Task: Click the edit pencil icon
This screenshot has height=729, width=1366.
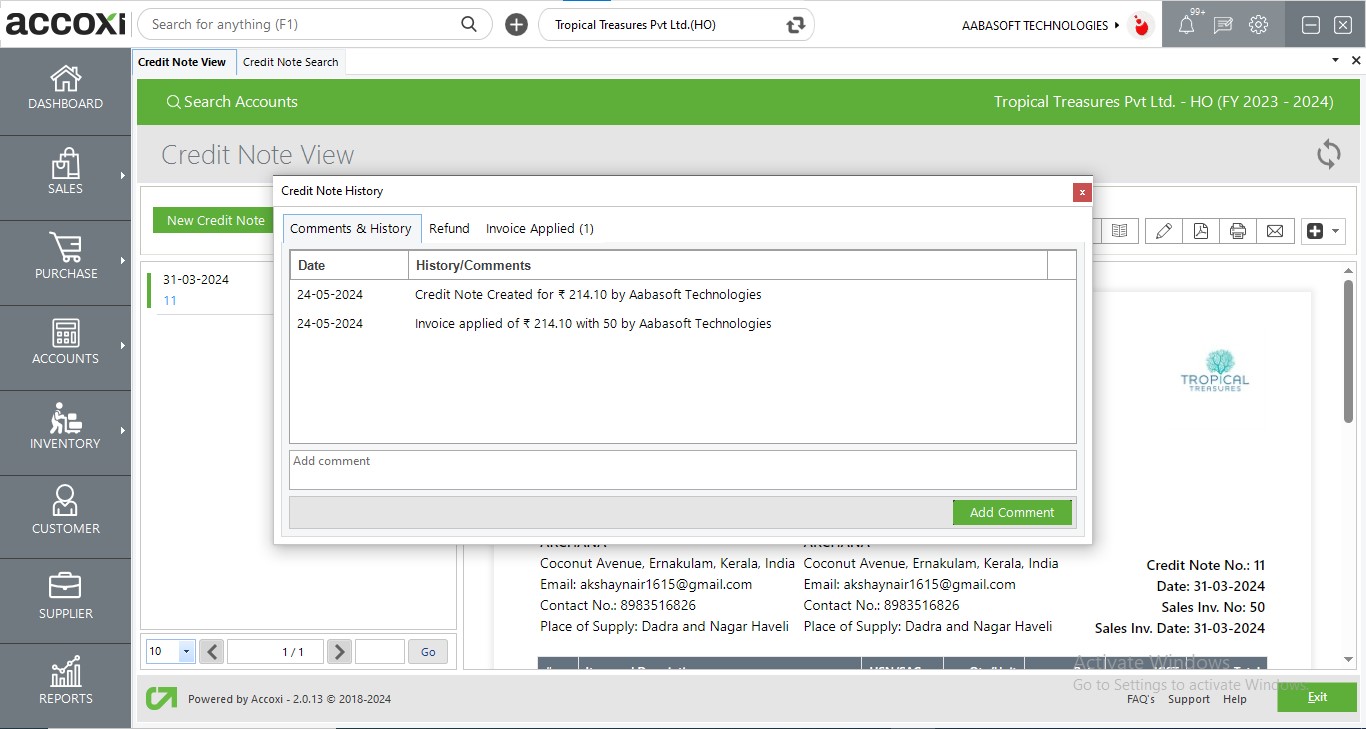Action: (1163, 231)
